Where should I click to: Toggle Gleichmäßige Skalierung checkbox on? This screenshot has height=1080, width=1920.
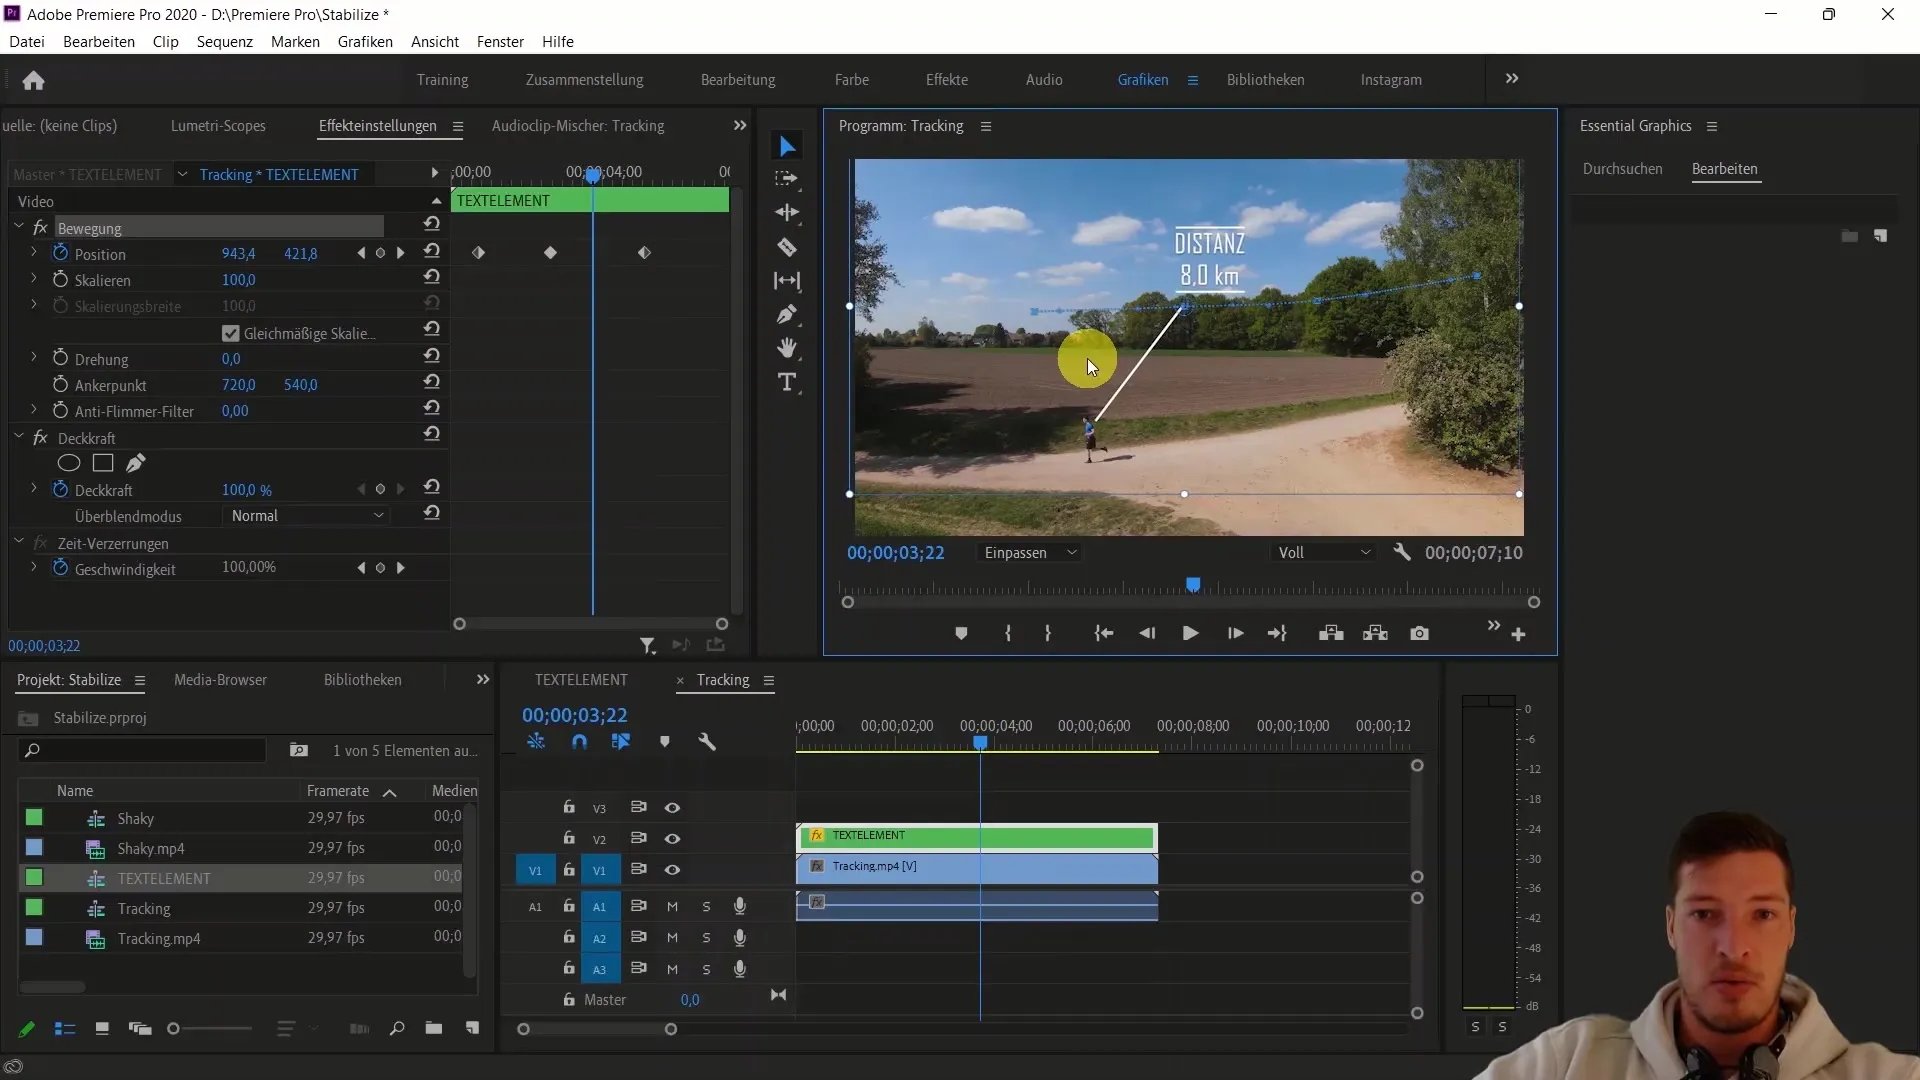[x=229, y=332]
